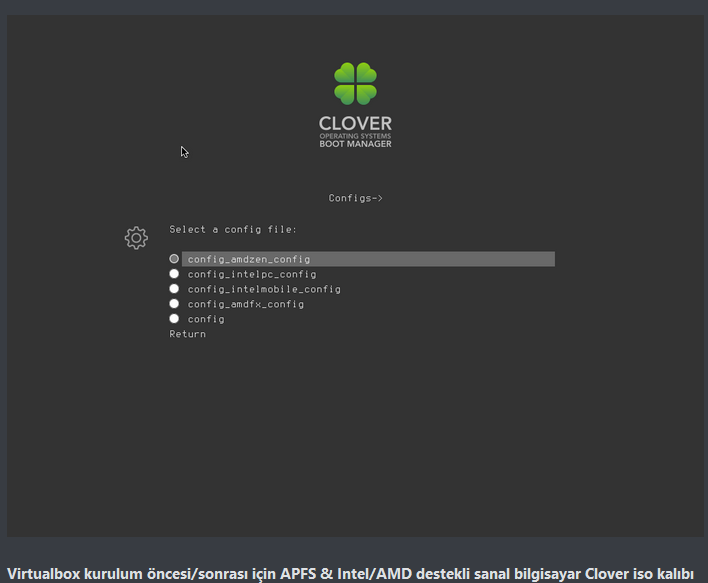Click the config_amdfx_config label text

point(246,304)
